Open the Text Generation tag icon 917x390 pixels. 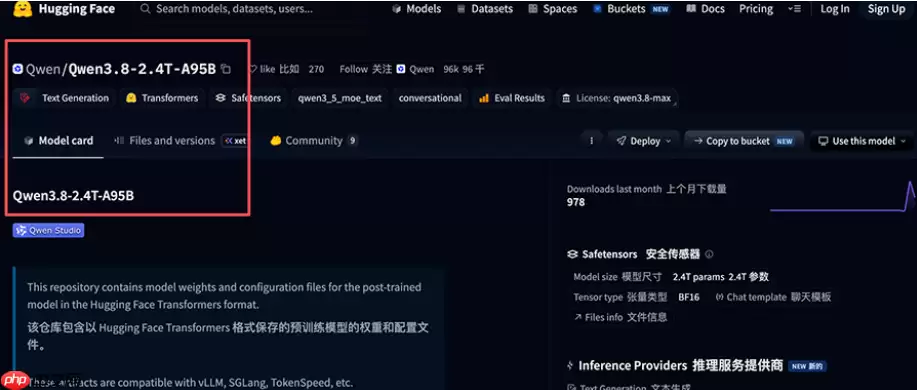click(x=25, y=98)
